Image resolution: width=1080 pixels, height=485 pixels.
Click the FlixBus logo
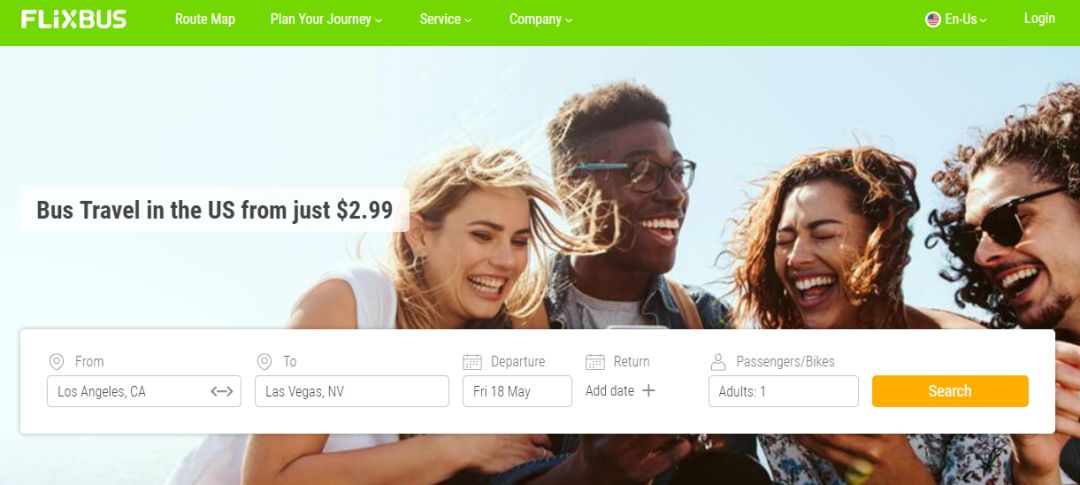point(74,19)
